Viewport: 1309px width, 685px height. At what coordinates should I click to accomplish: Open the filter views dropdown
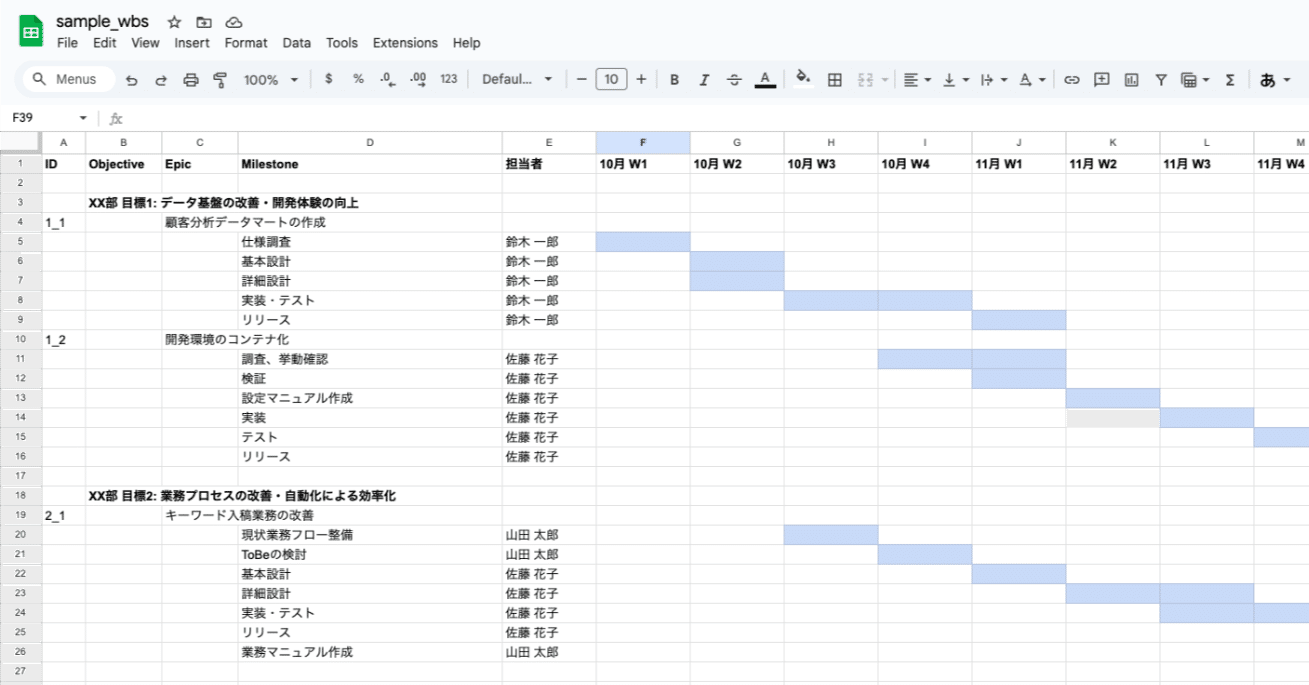[x=1195, y=79]
